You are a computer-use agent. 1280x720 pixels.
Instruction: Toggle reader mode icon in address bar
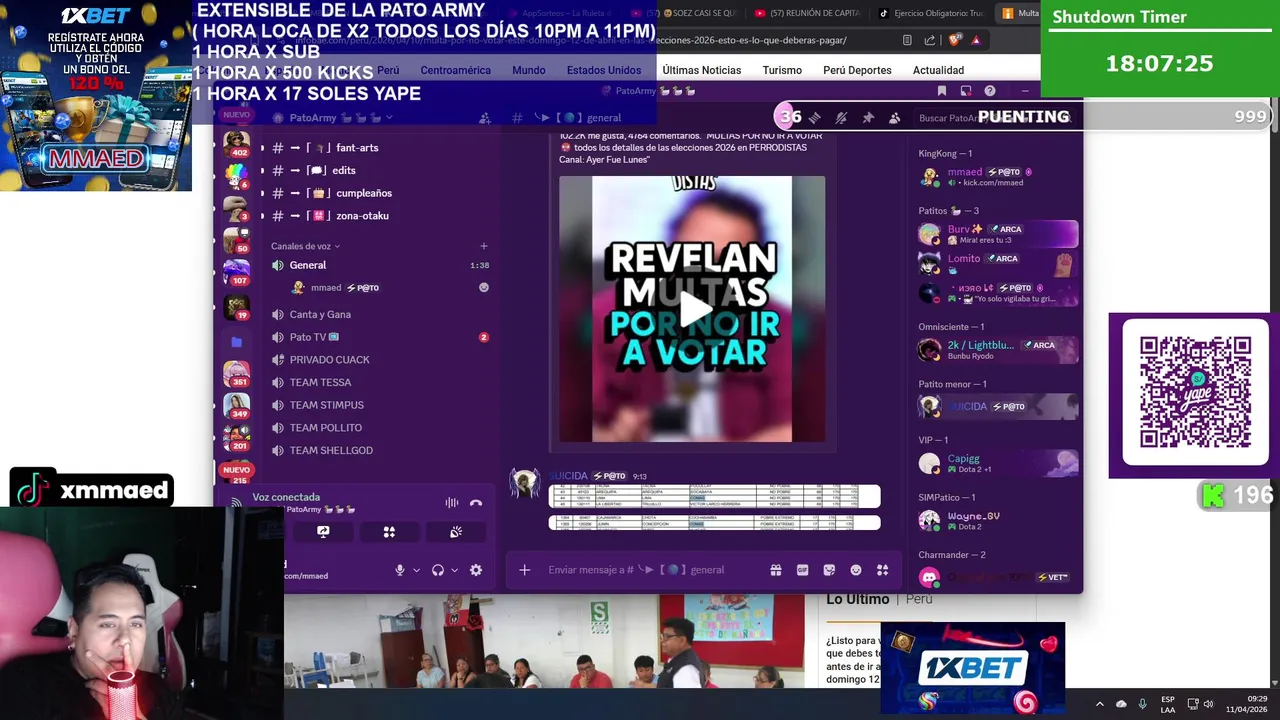(x=907, y=40)
